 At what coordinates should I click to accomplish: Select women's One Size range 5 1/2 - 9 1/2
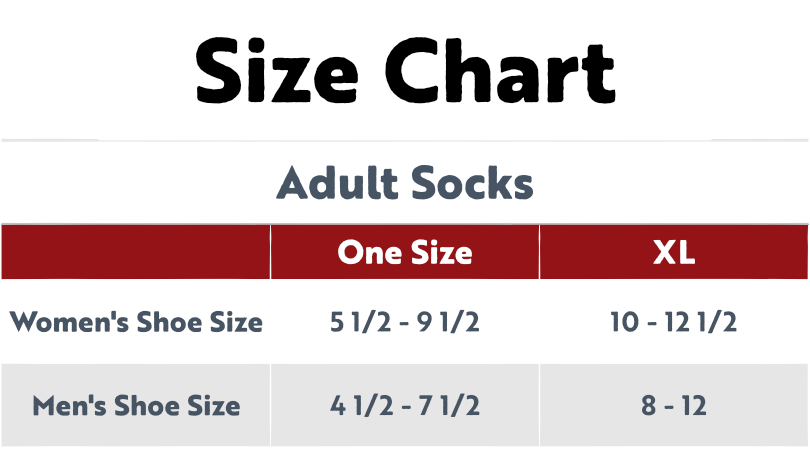click(x=404, y=322)
